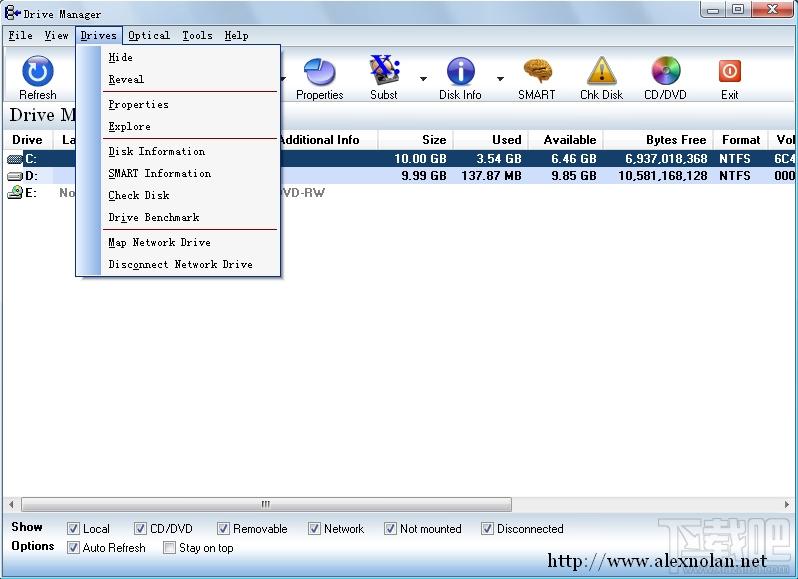The image size is (798, 579).
Task: Toggle the CD/DVD show checkbox
Action: click(x=140, y=529)
